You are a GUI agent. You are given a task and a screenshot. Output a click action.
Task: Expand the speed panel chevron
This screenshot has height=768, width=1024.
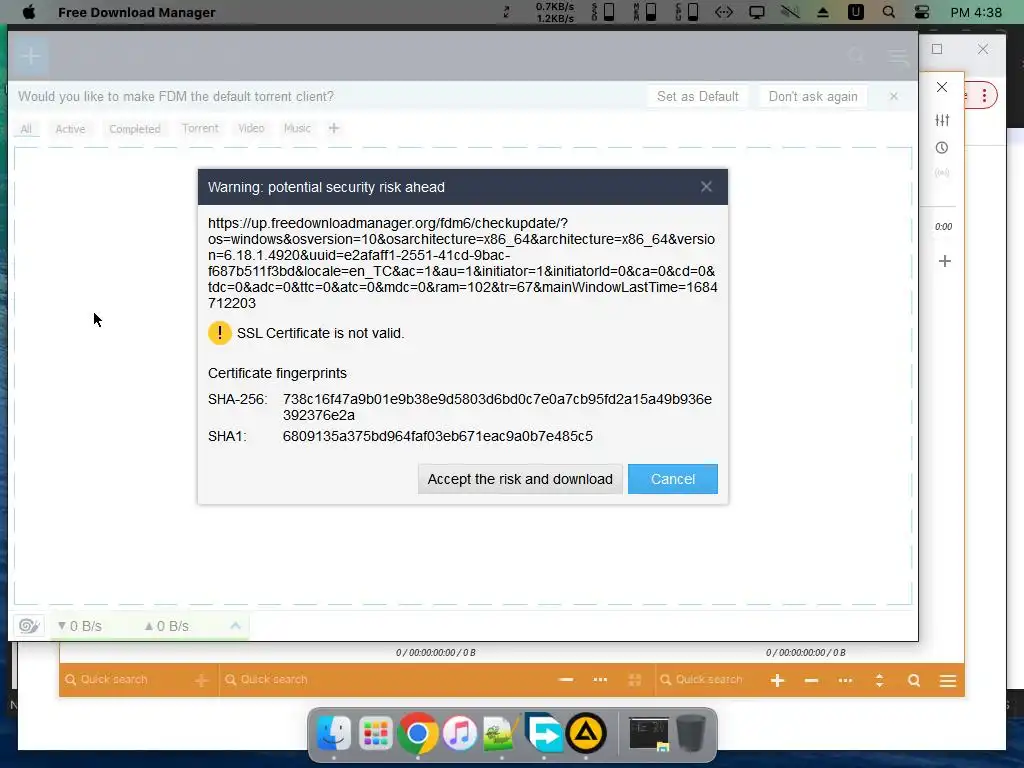tap(236, 626)
